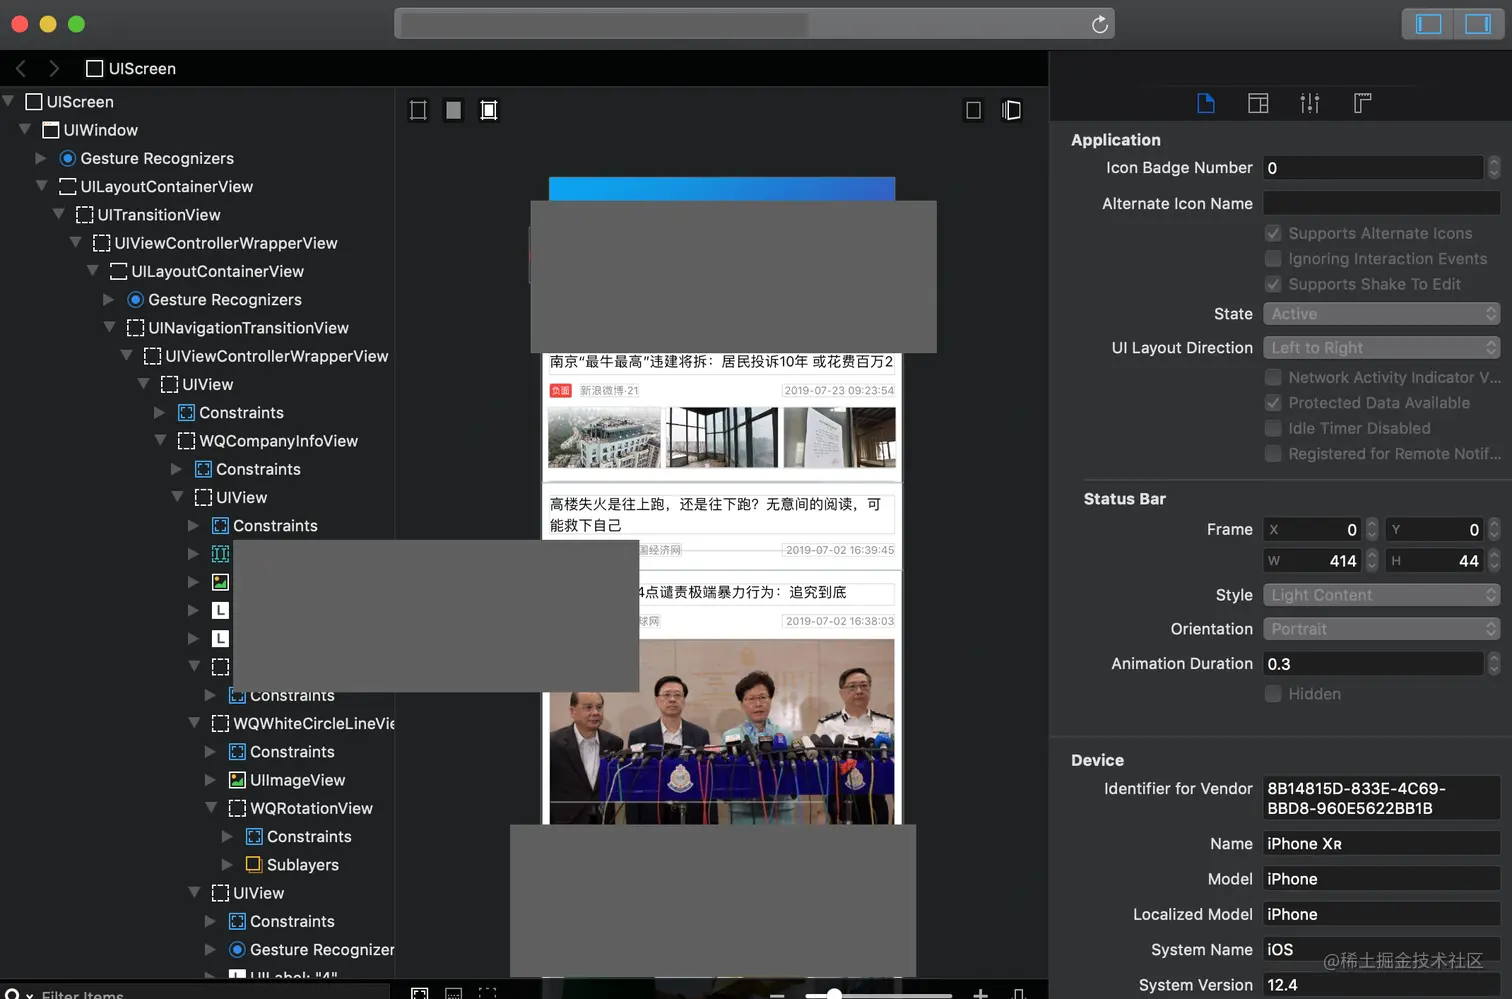This screenshot has height=999, width=1512.
Task: Open the Orientation dropdown showing Portrait
Action: tap(1381, 629)
